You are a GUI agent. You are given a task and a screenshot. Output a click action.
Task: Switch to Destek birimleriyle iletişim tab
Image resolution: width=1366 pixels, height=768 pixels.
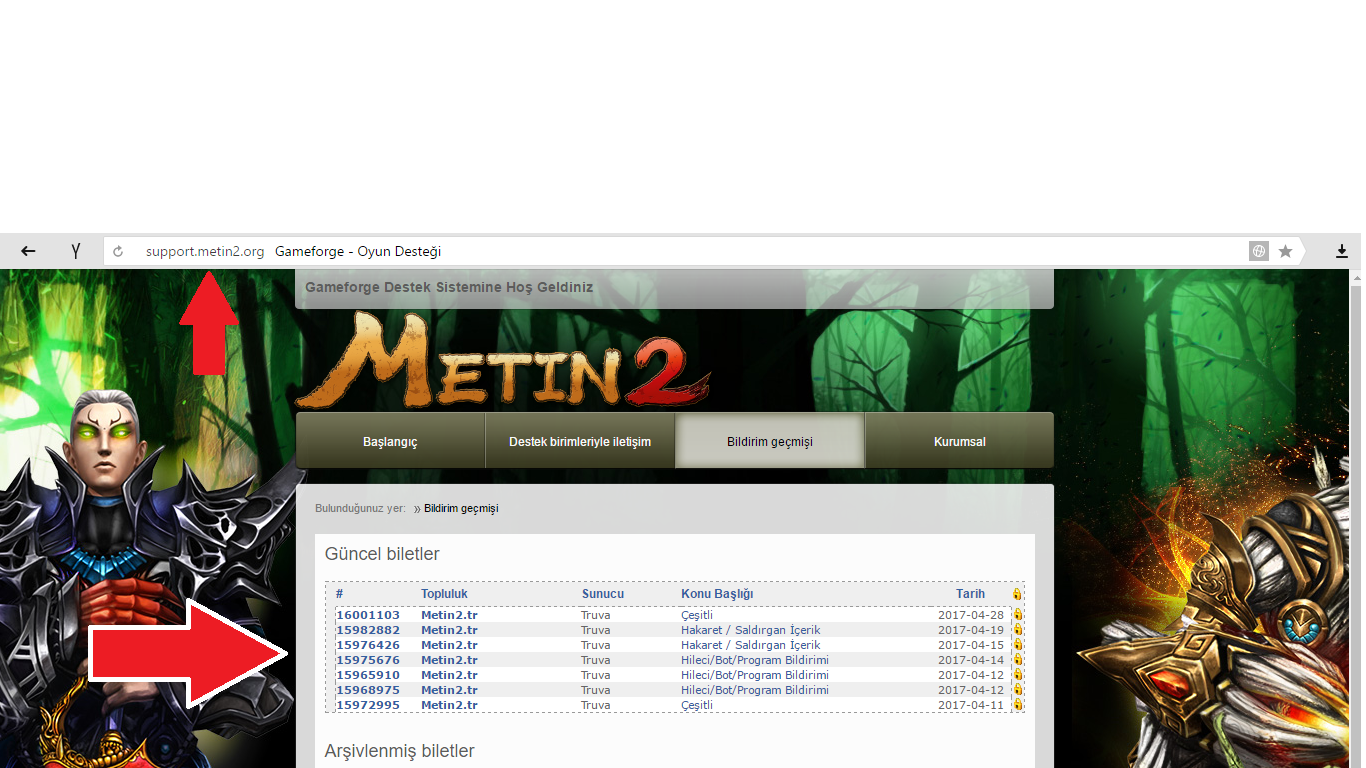point(580,441)
